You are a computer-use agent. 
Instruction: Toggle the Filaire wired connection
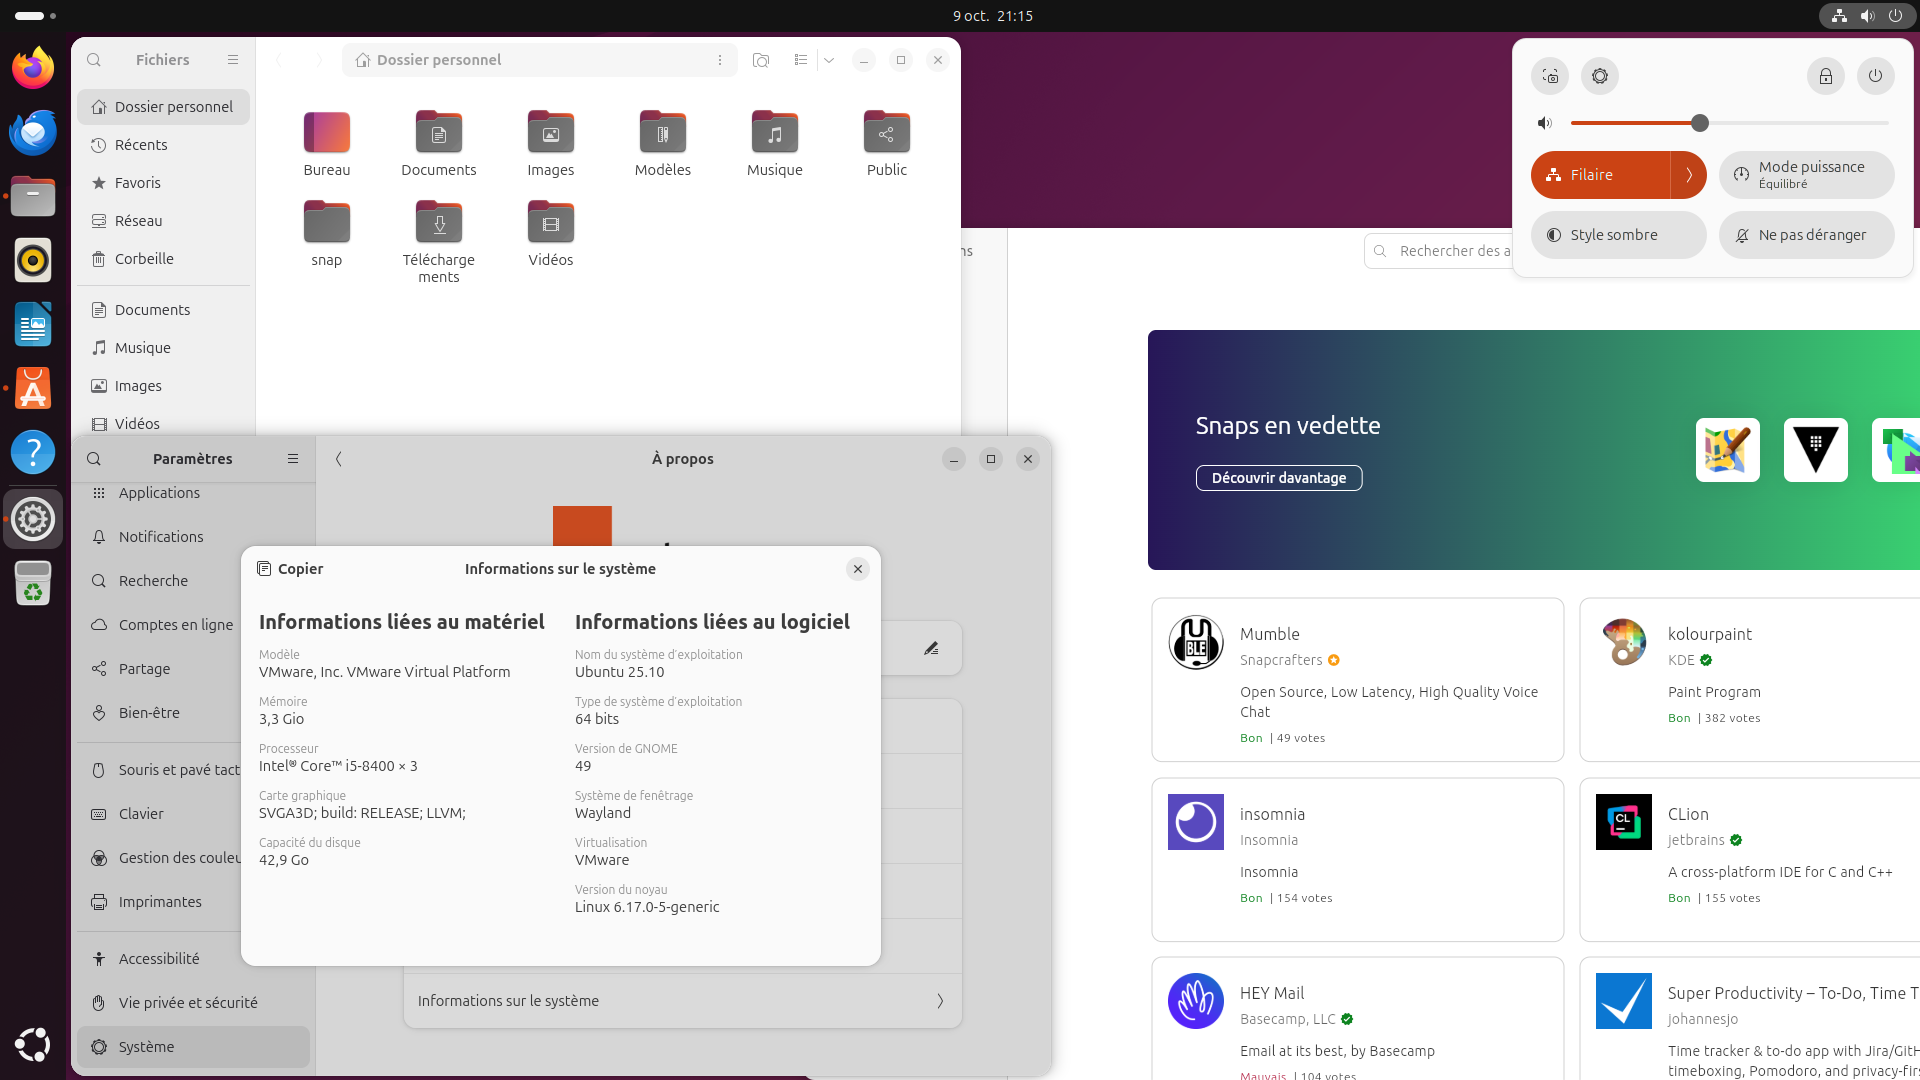point(1600,175)
